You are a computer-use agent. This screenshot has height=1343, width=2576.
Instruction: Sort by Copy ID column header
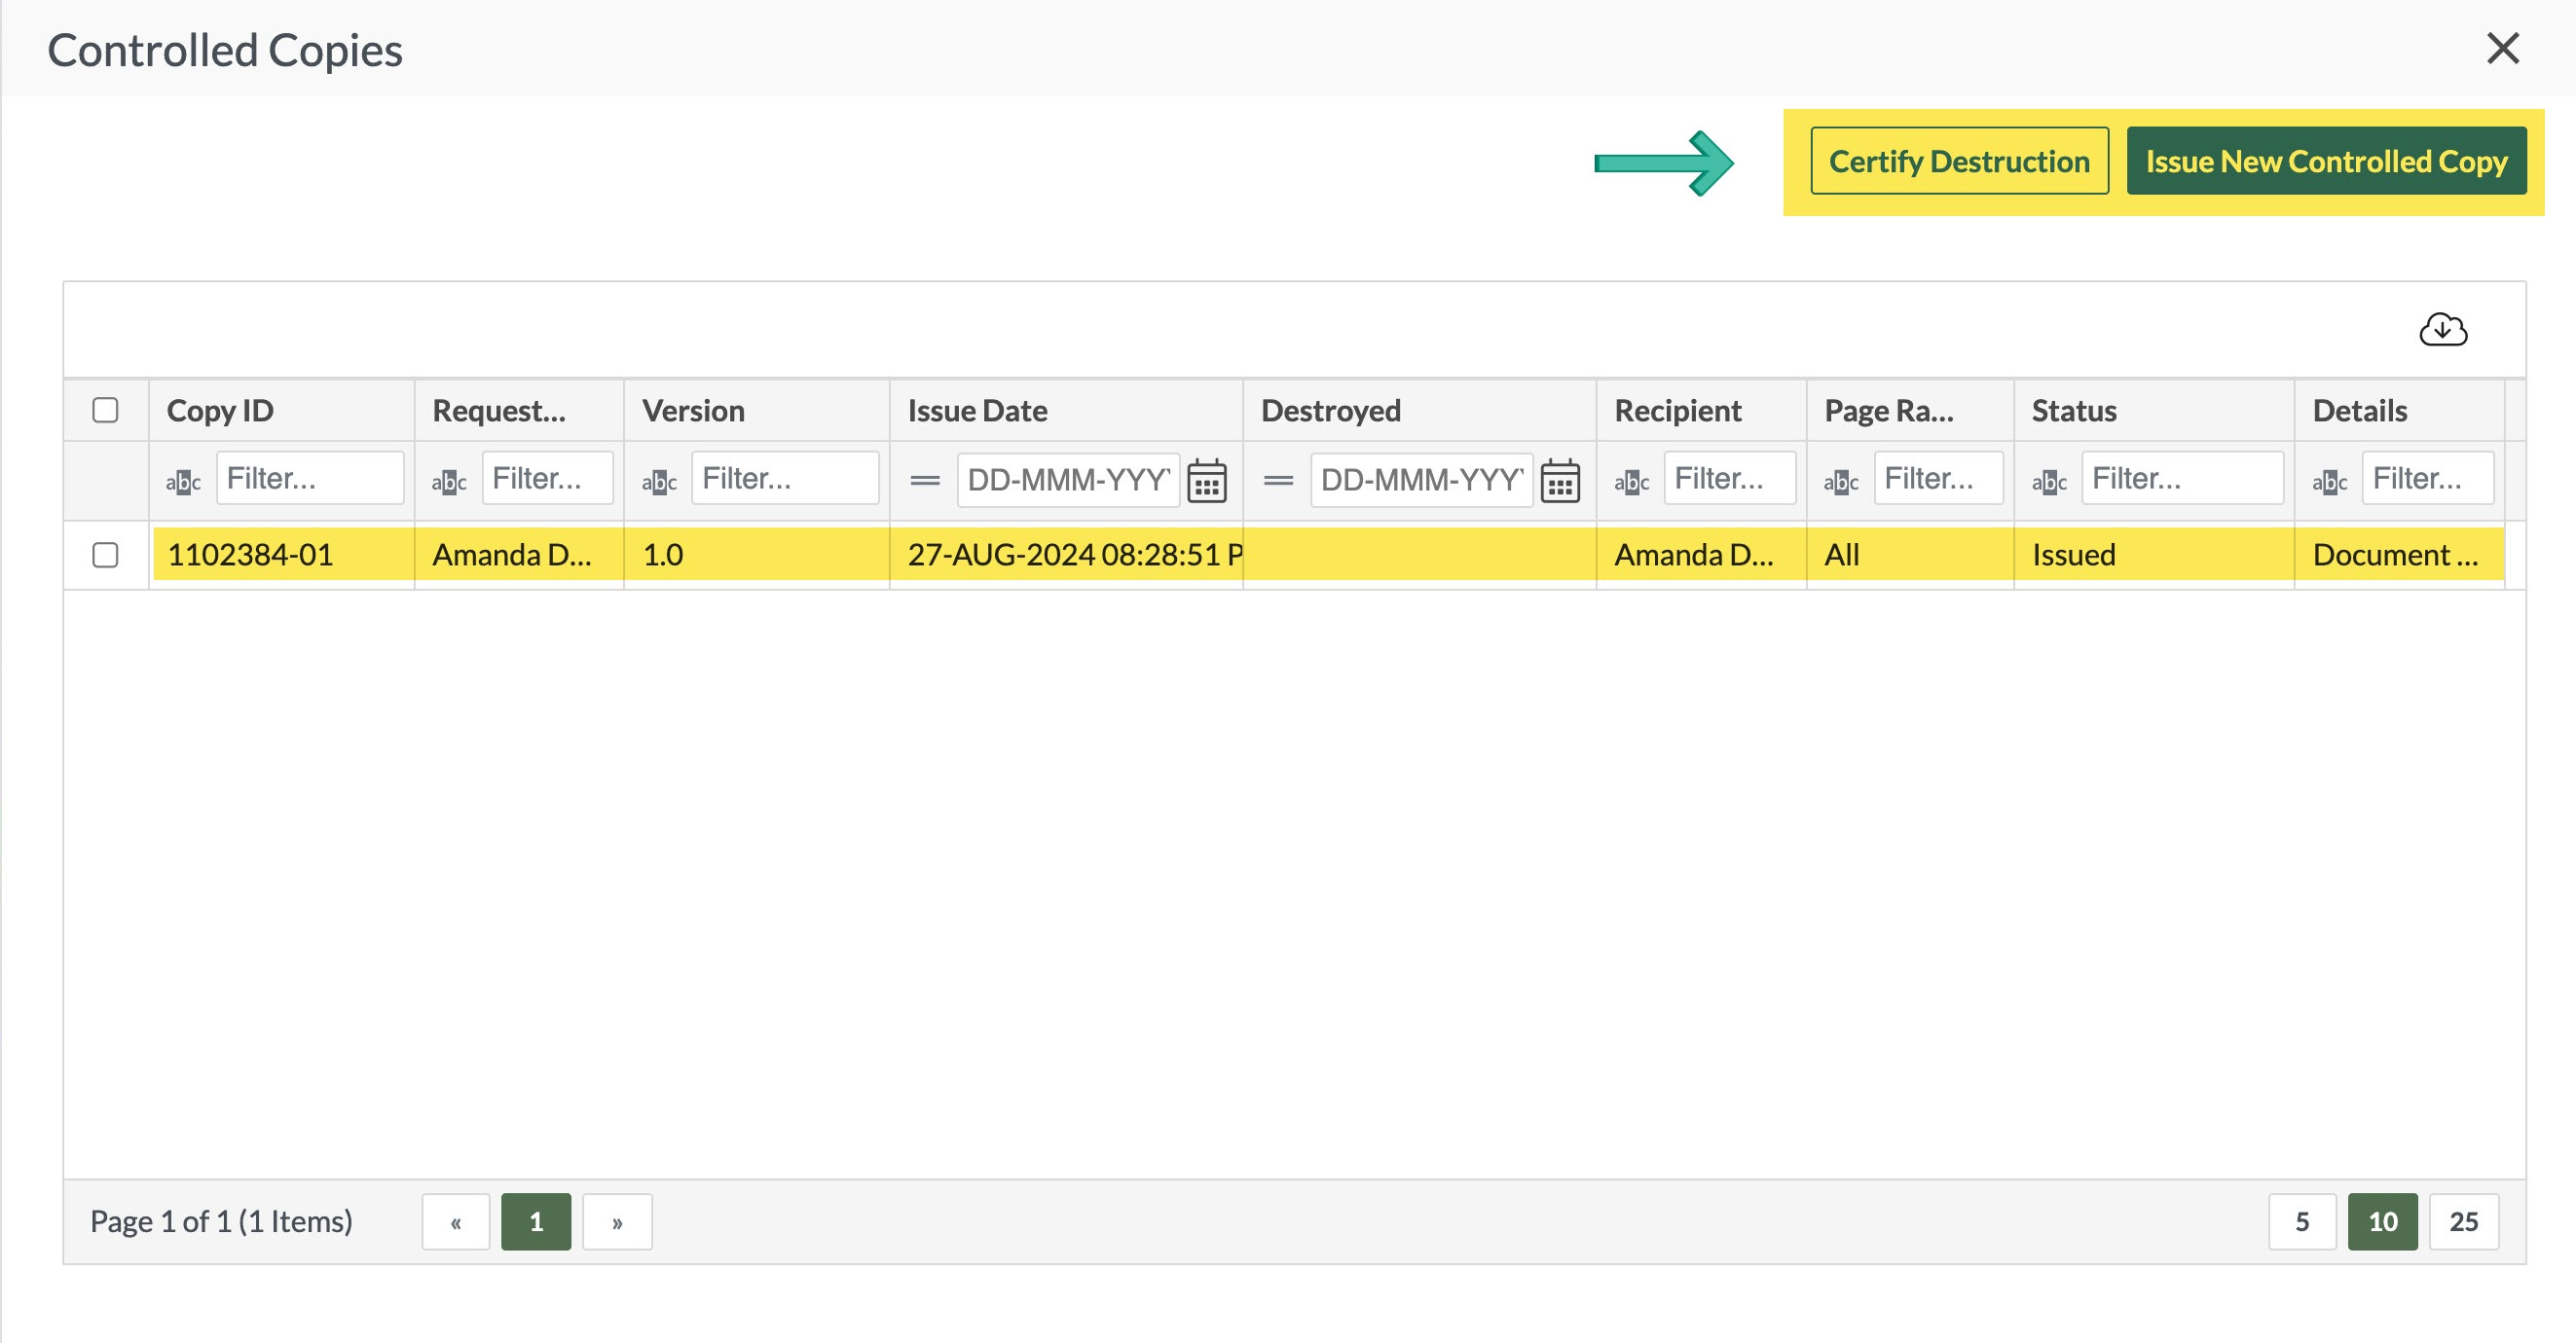[282, 411]
